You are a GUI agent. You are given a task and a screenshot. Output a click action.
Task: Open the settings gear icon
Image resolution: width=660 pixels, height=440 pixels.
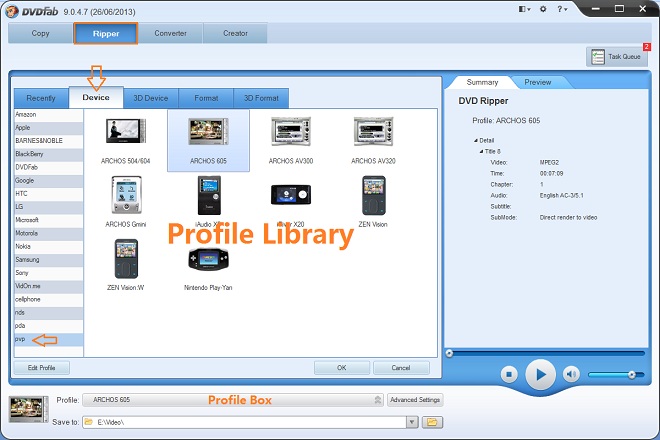tap(543, 9)
